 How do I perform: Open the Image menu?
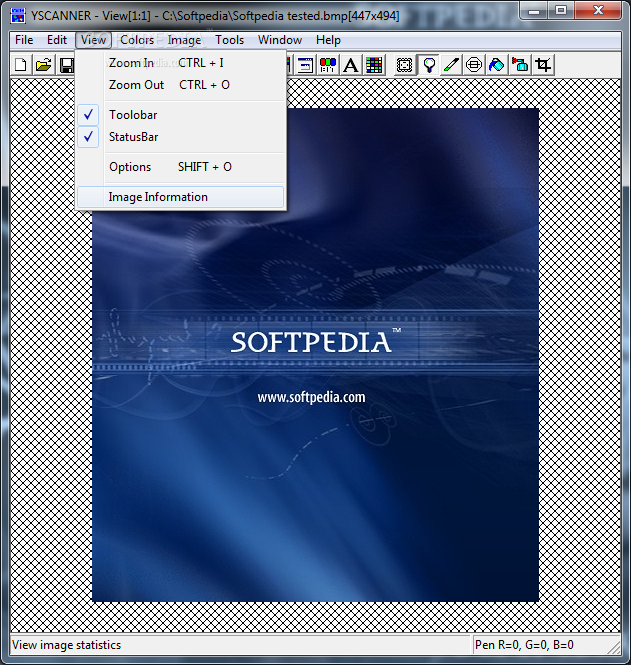[x=184, y=40]
